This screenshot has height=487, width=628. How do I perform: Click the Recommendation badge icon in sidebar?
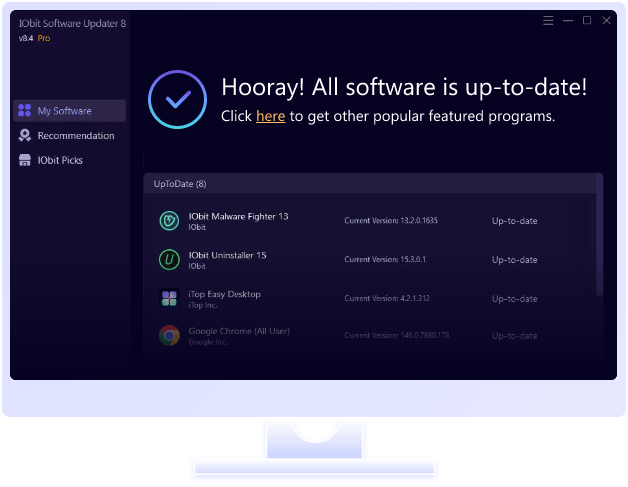(25, 136)
